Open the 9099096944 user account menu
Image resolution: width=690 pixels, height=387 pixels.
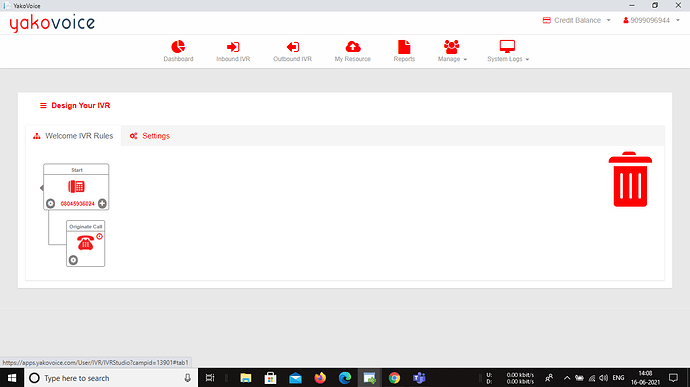pos(651,20)
